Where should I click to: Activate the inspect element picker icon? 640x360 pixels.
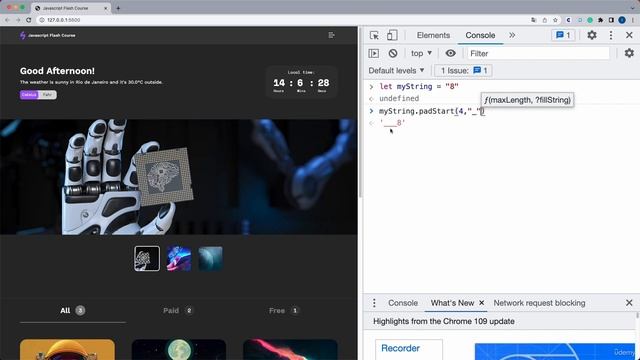[374, 36]
